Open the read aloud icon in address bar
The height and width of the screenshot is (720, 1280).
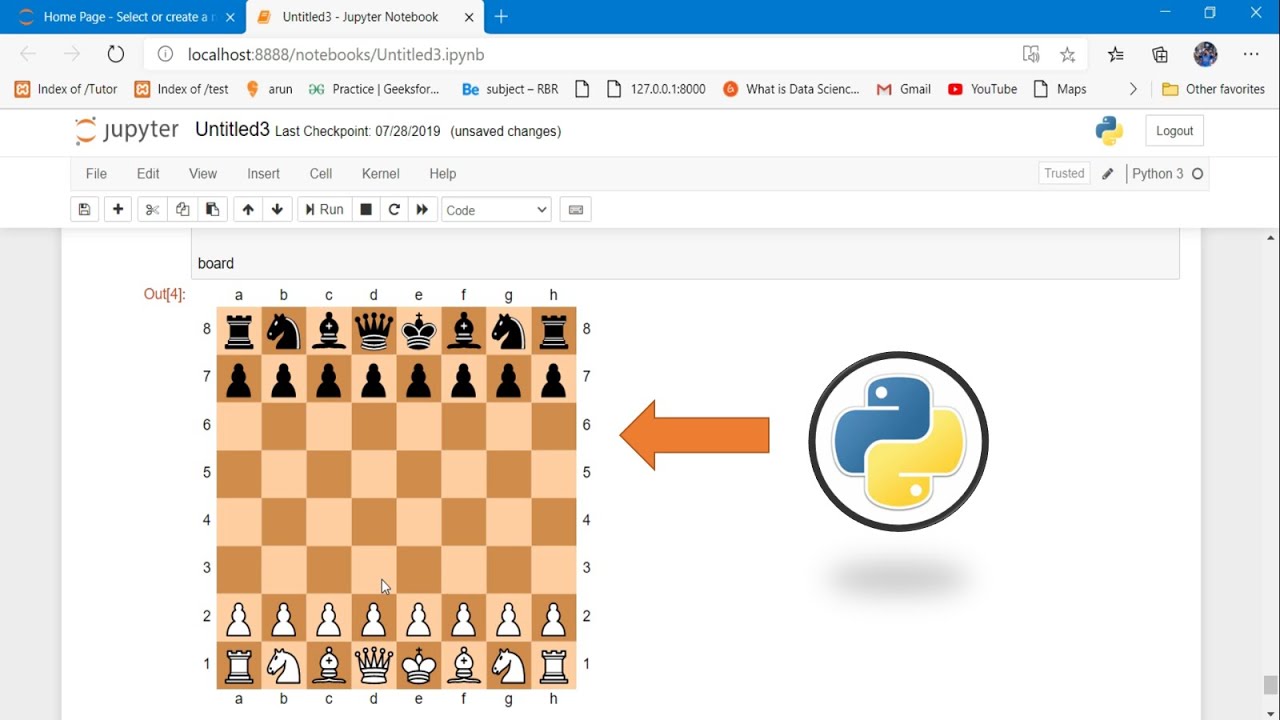[x=1030, y=55]
